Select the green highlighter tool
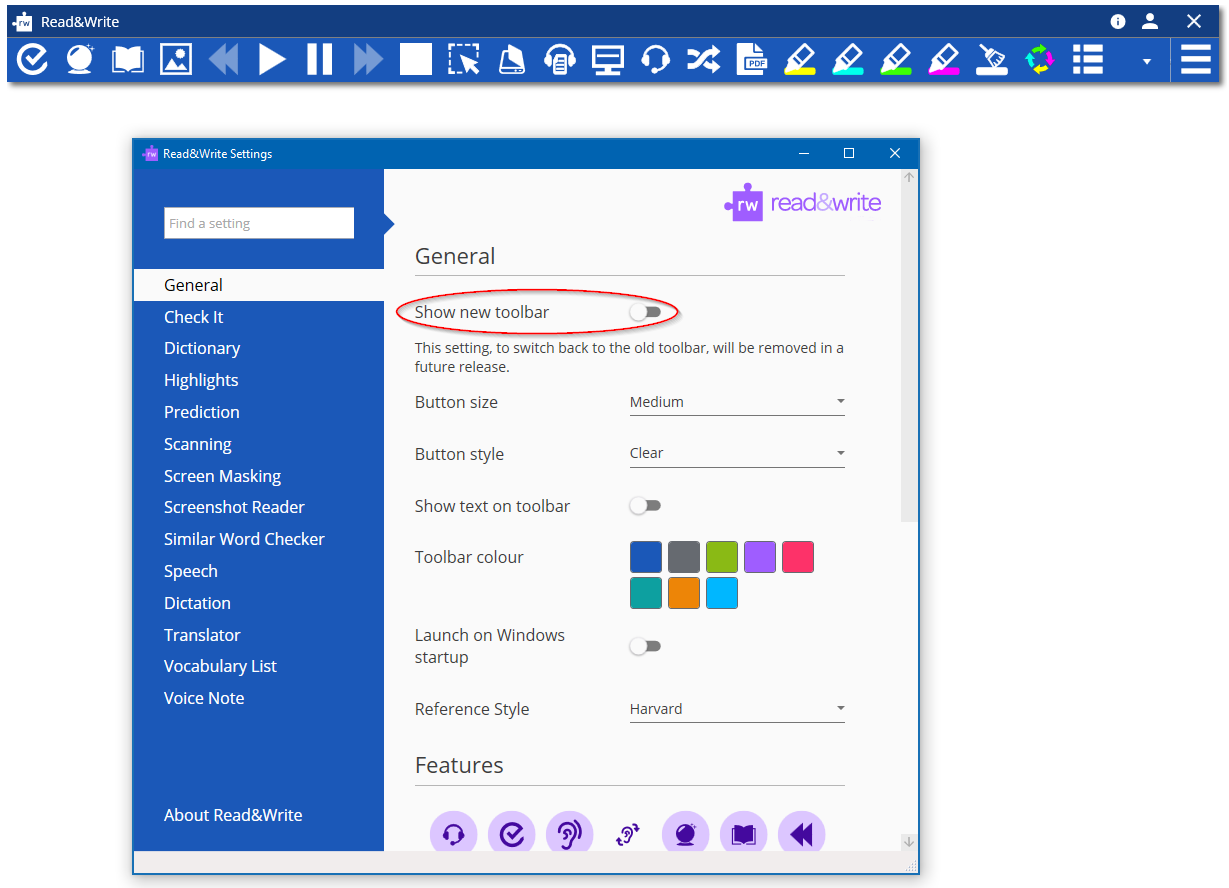 tap(895, 59)
